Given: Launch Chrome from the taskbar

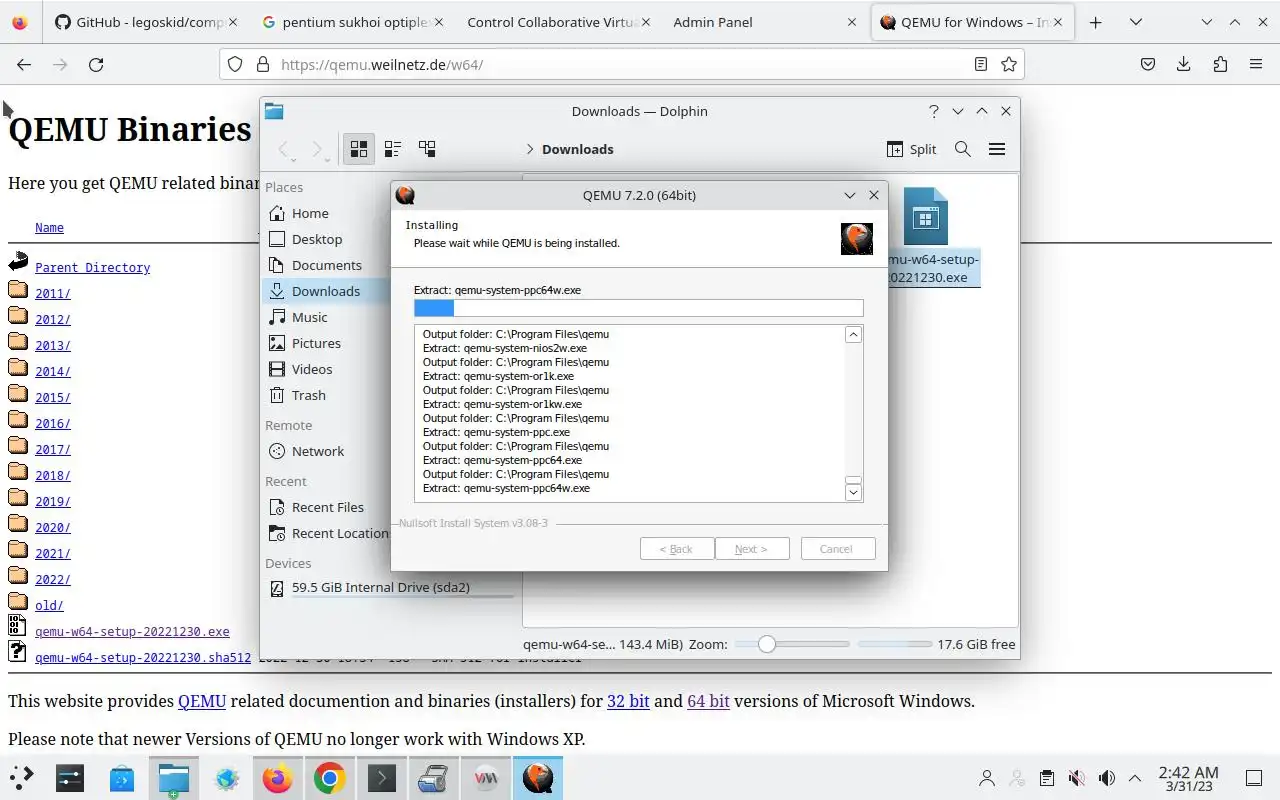Looking at the screenshot, I should pos(330,778).
